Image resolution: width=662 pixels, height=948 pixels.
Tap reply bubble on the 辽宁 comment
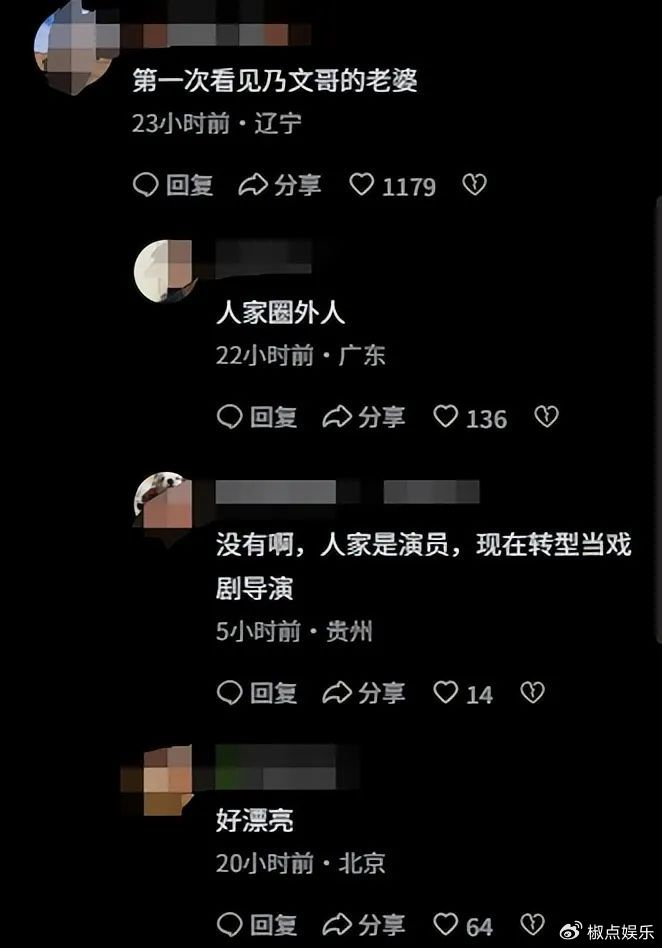173,185
